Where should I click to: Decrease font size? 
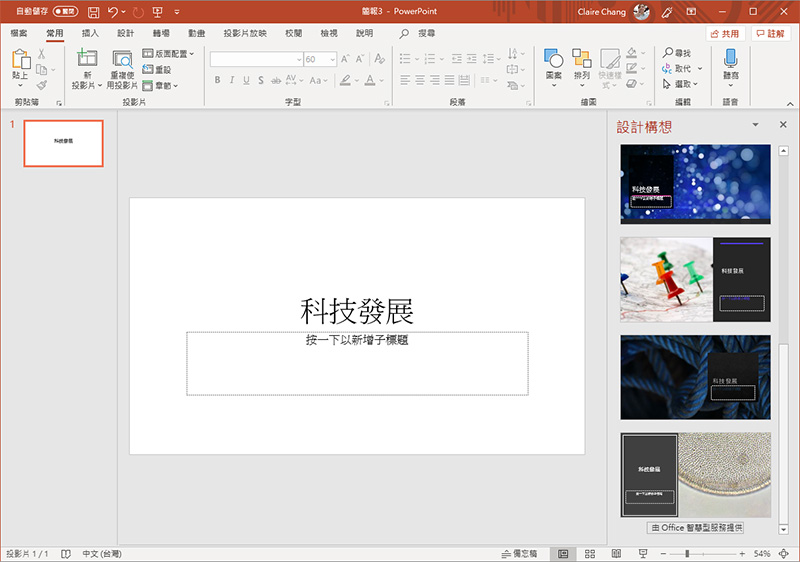click(x=360, y=59)
